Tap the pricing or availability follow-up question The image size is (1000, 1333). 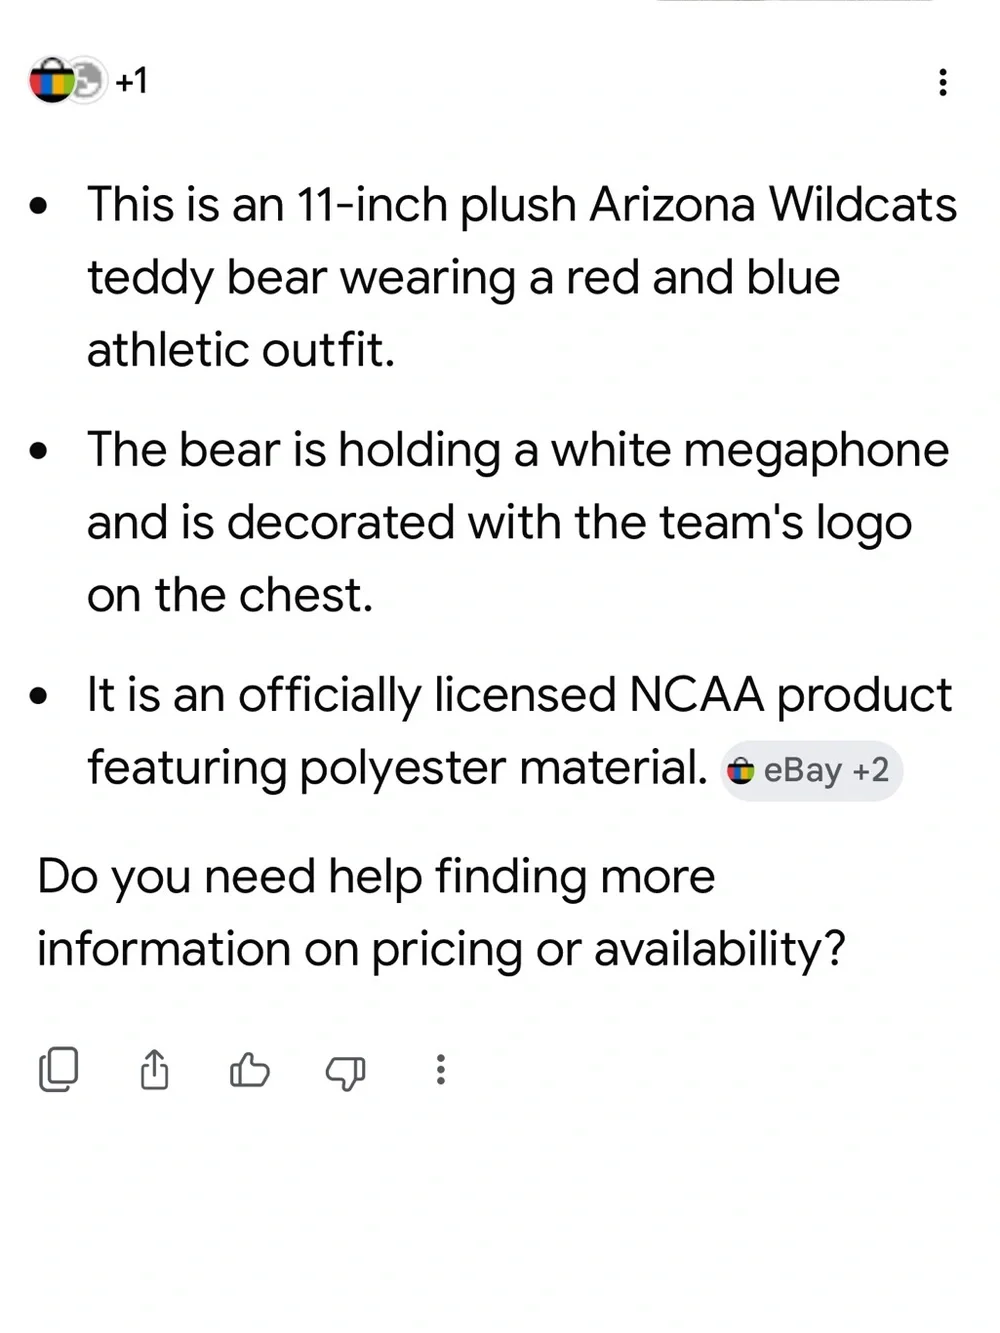(441, 912)
